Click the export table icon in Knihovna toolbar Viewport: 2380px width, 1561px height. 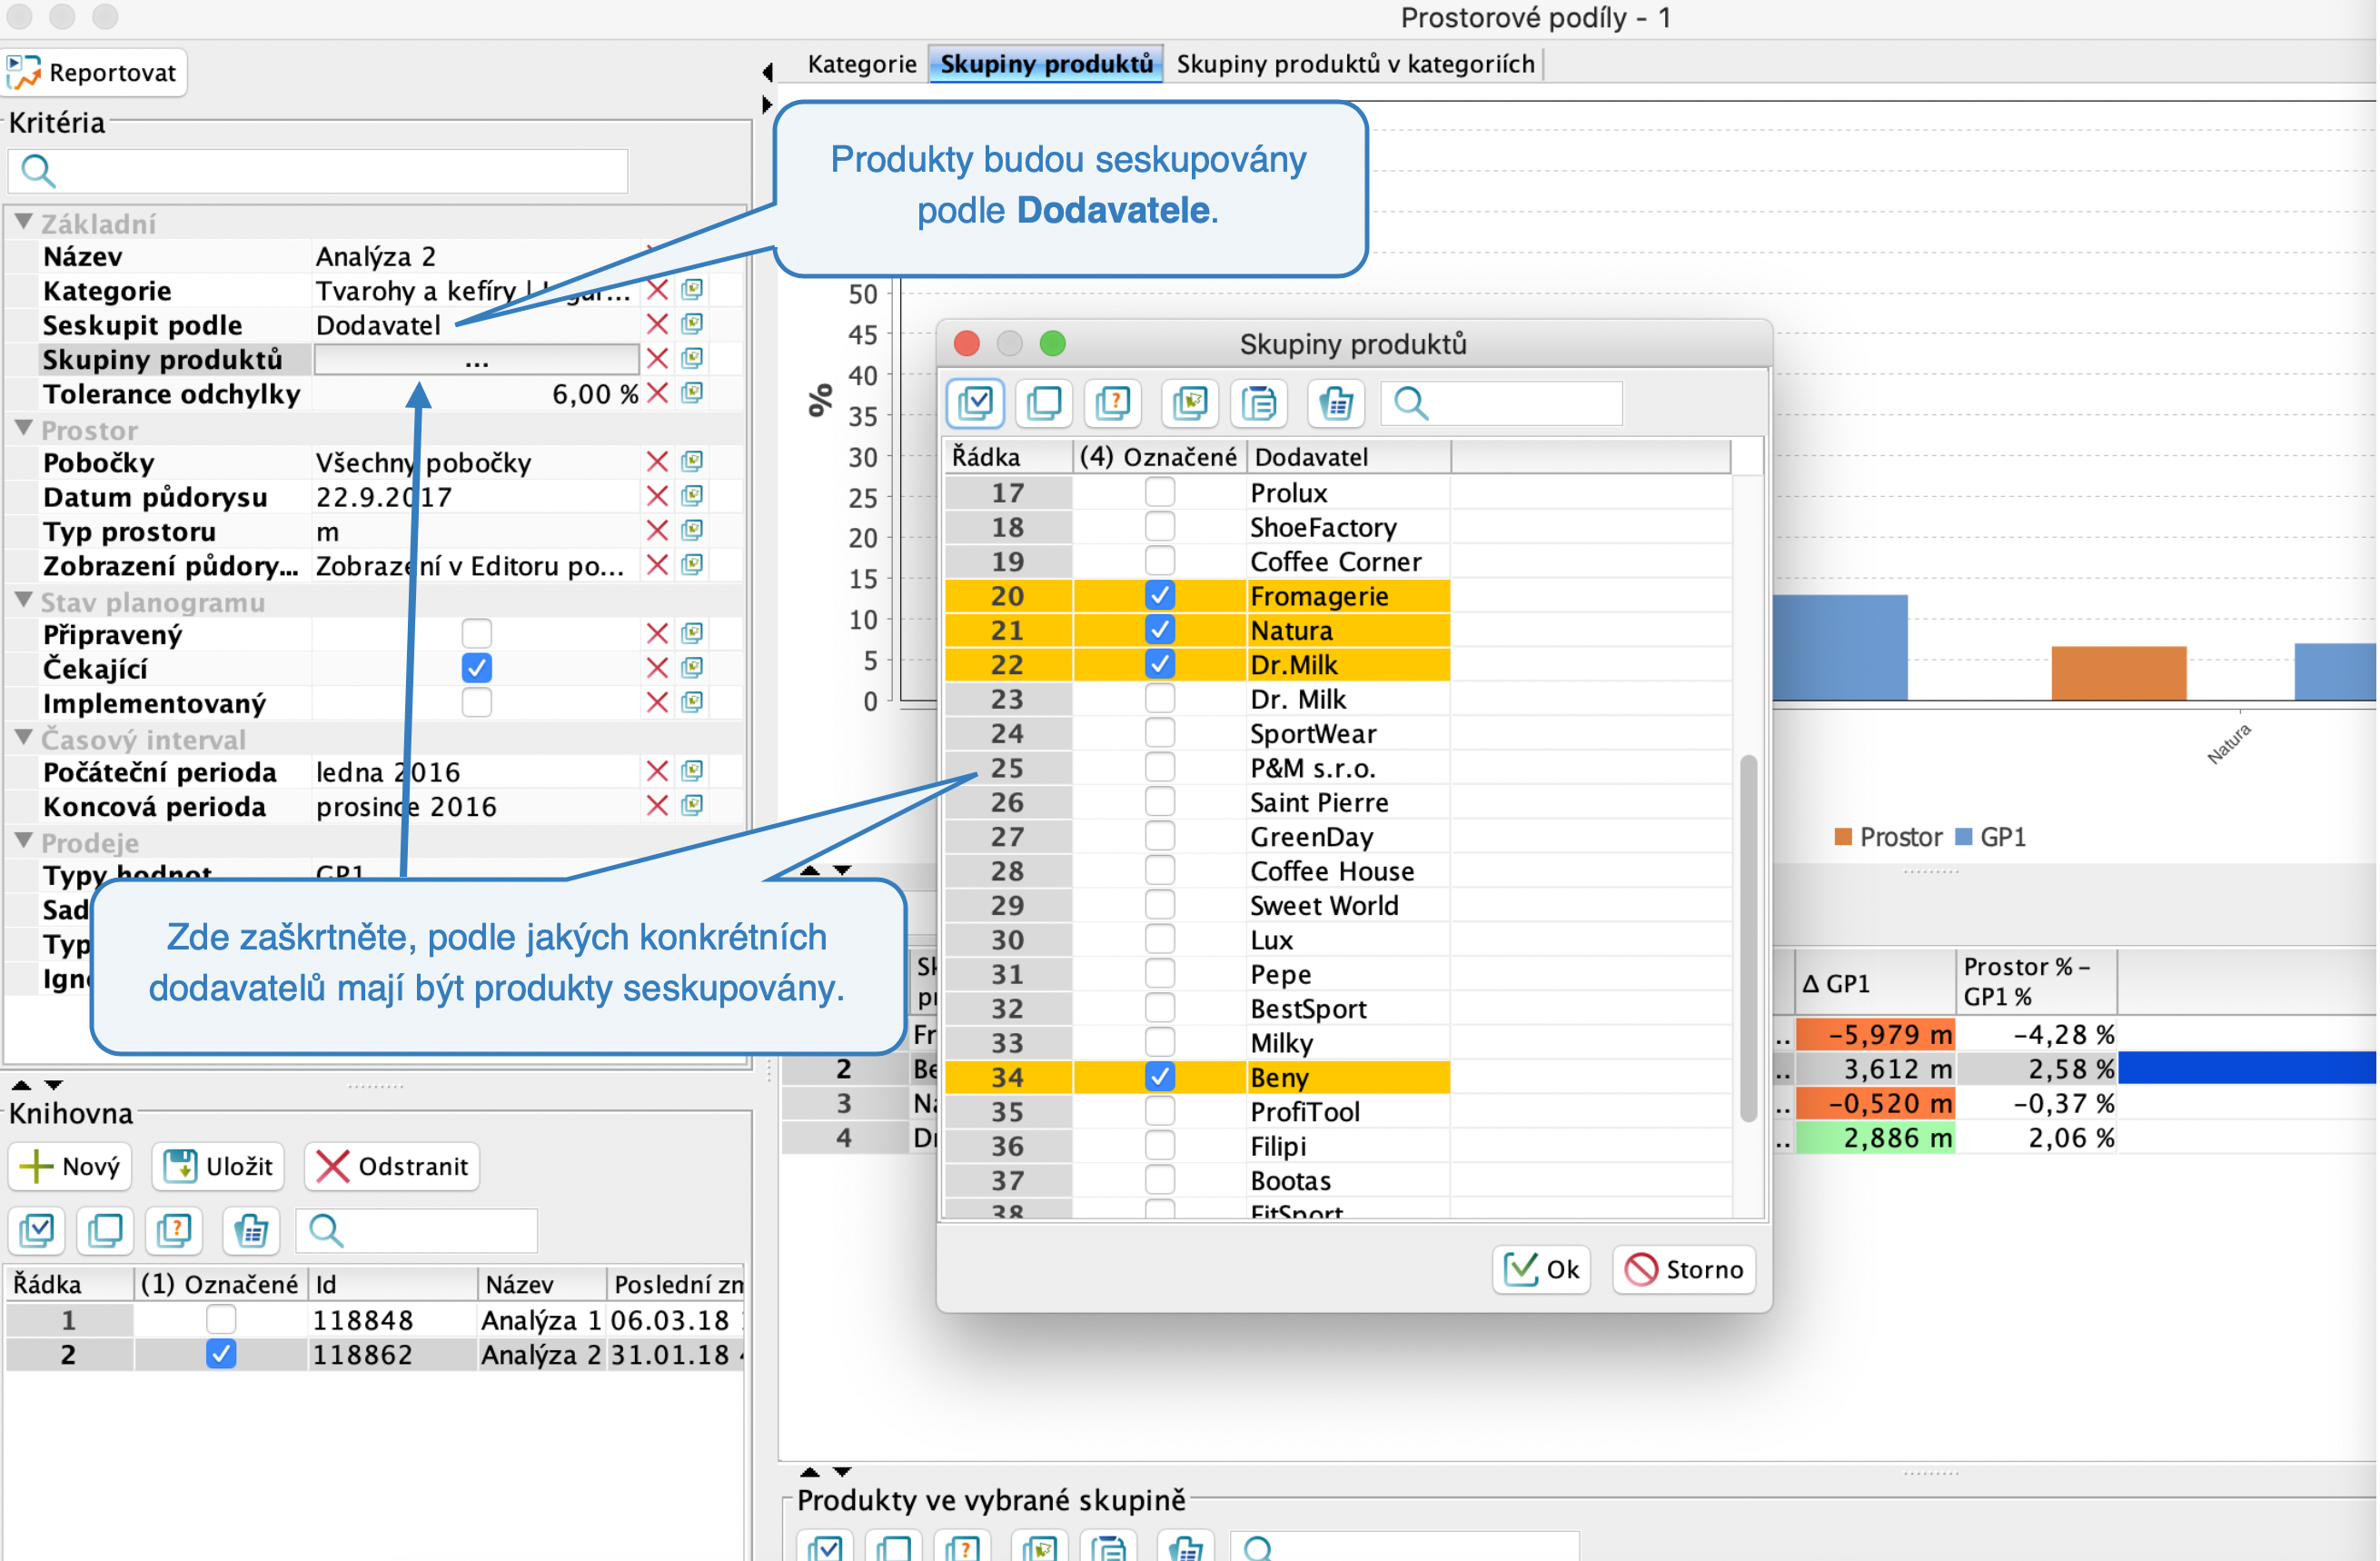click(250, 1230)
